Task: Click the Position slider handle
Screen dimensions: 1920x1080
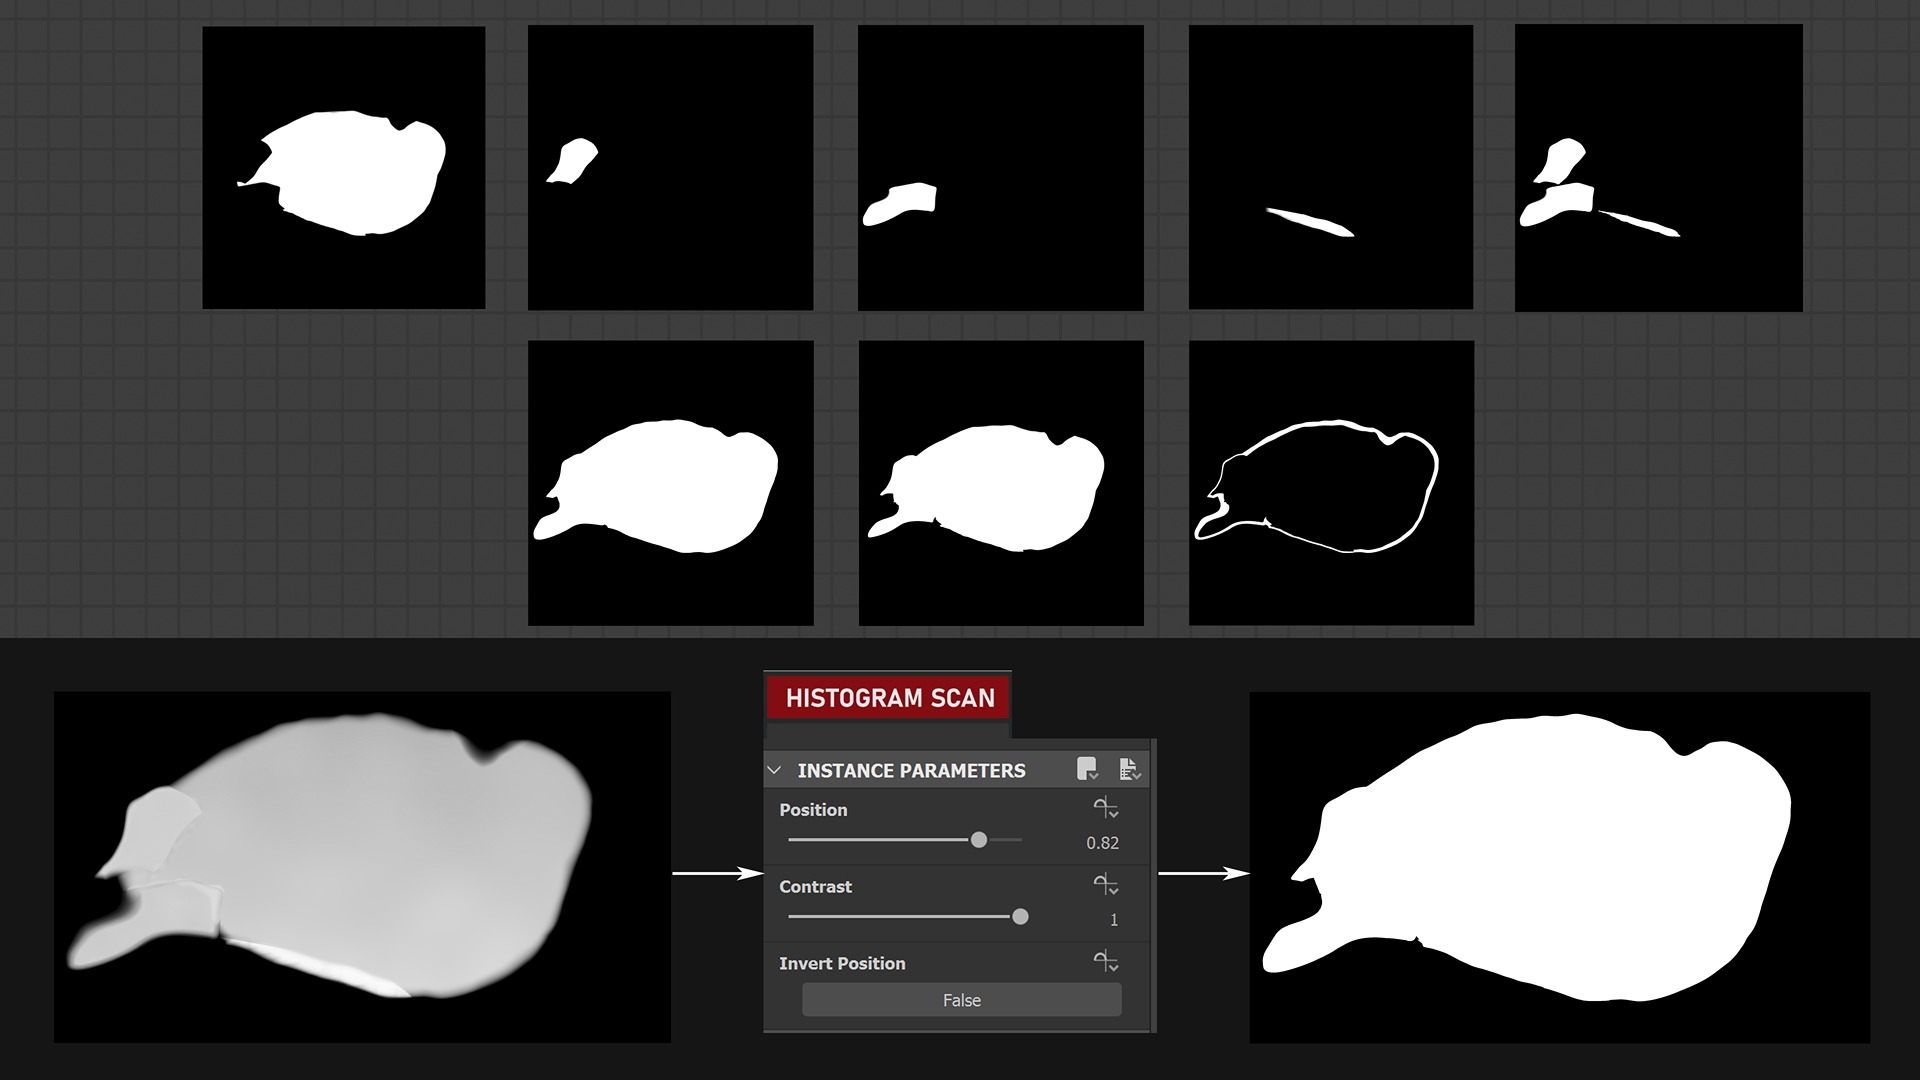Action: coord(979,840)
